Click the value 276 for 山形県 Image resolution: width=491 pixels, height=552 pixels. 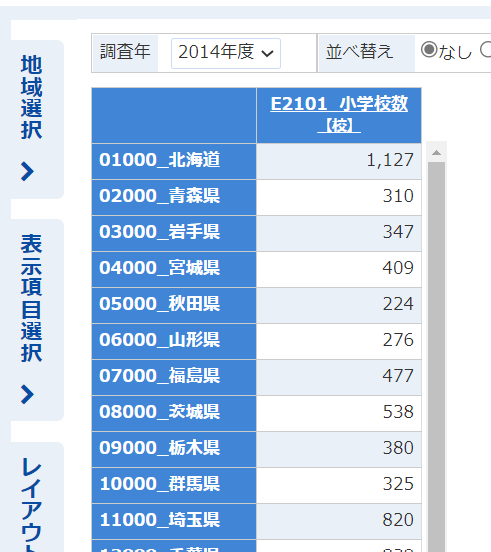398,340
